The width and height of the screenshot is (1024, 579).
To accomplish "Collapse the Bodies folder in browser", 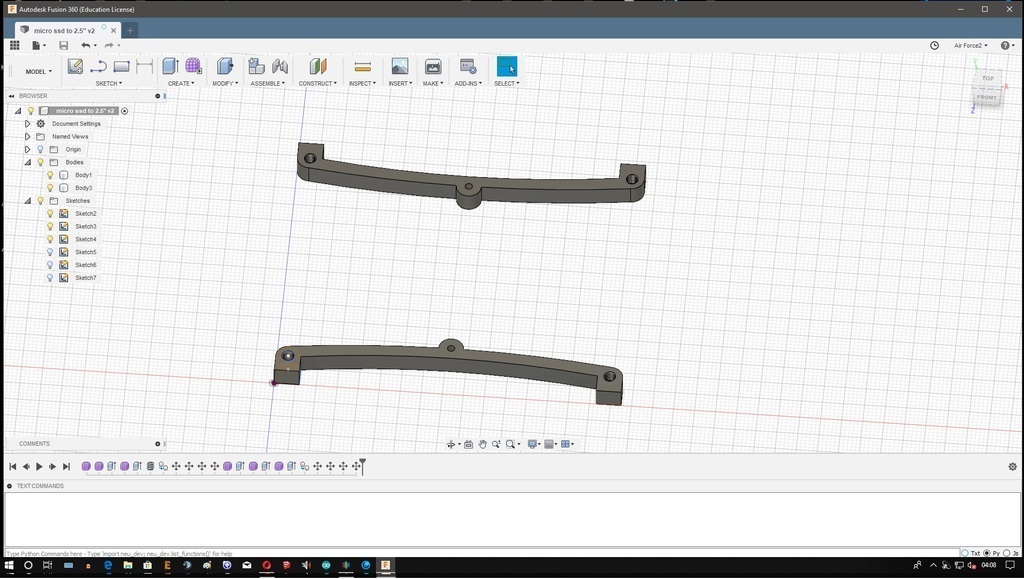I will coord(28,162).
